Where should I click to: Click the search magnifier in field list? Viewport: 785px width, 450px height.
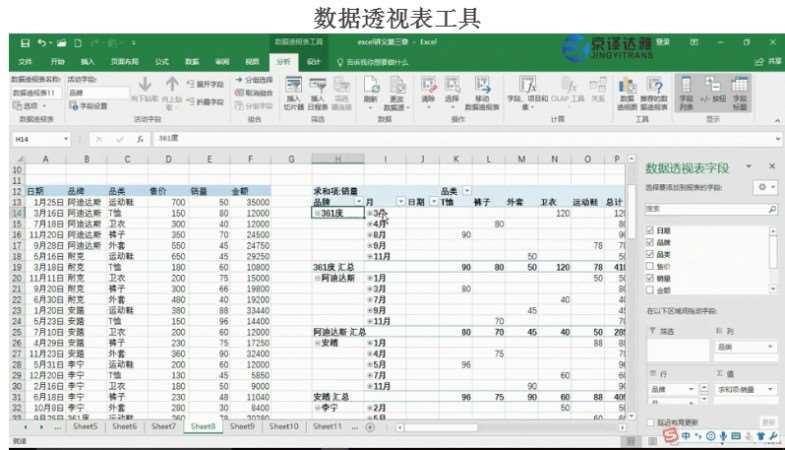pos(772,209)
